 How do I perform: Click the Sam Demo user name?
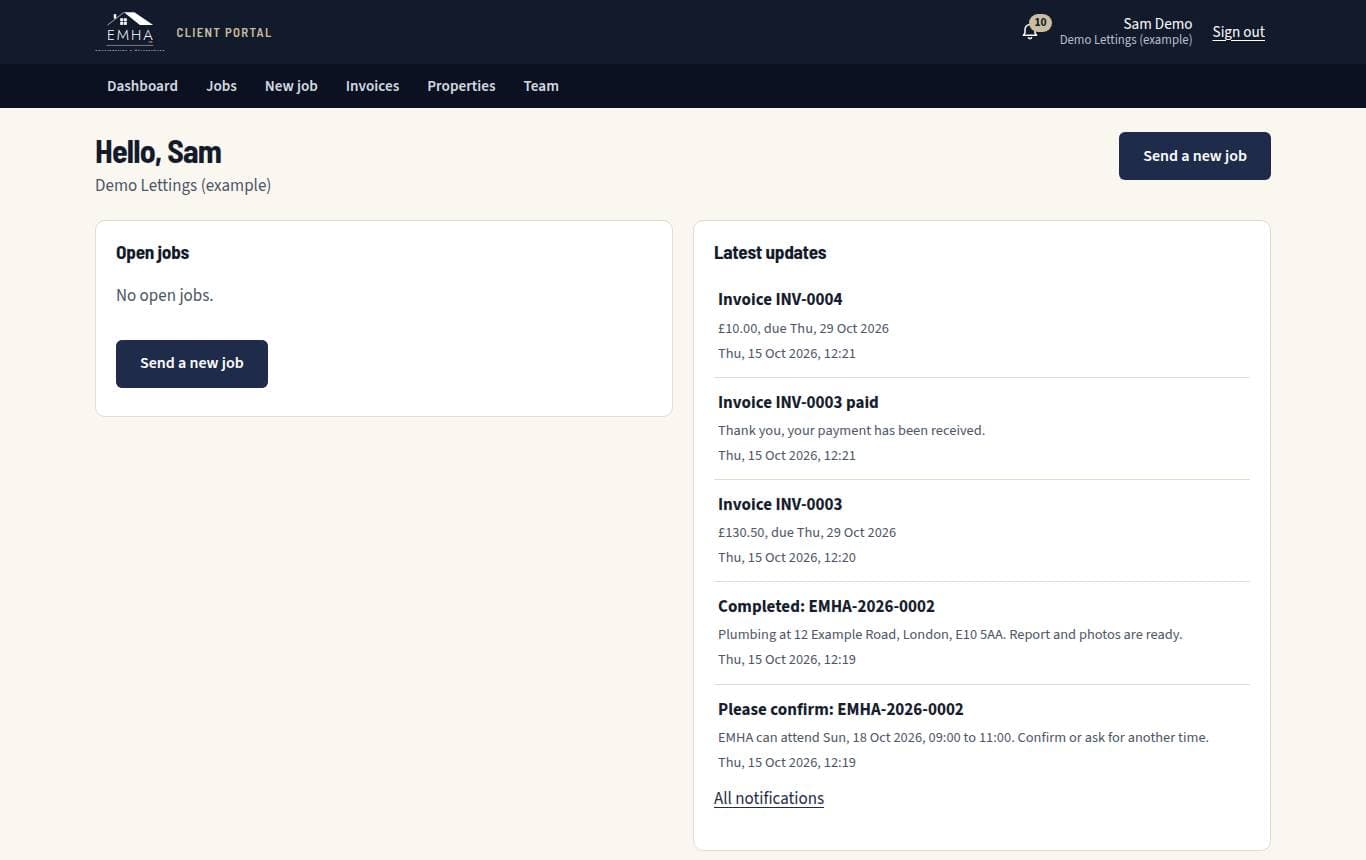click(x=1157, y=24)
